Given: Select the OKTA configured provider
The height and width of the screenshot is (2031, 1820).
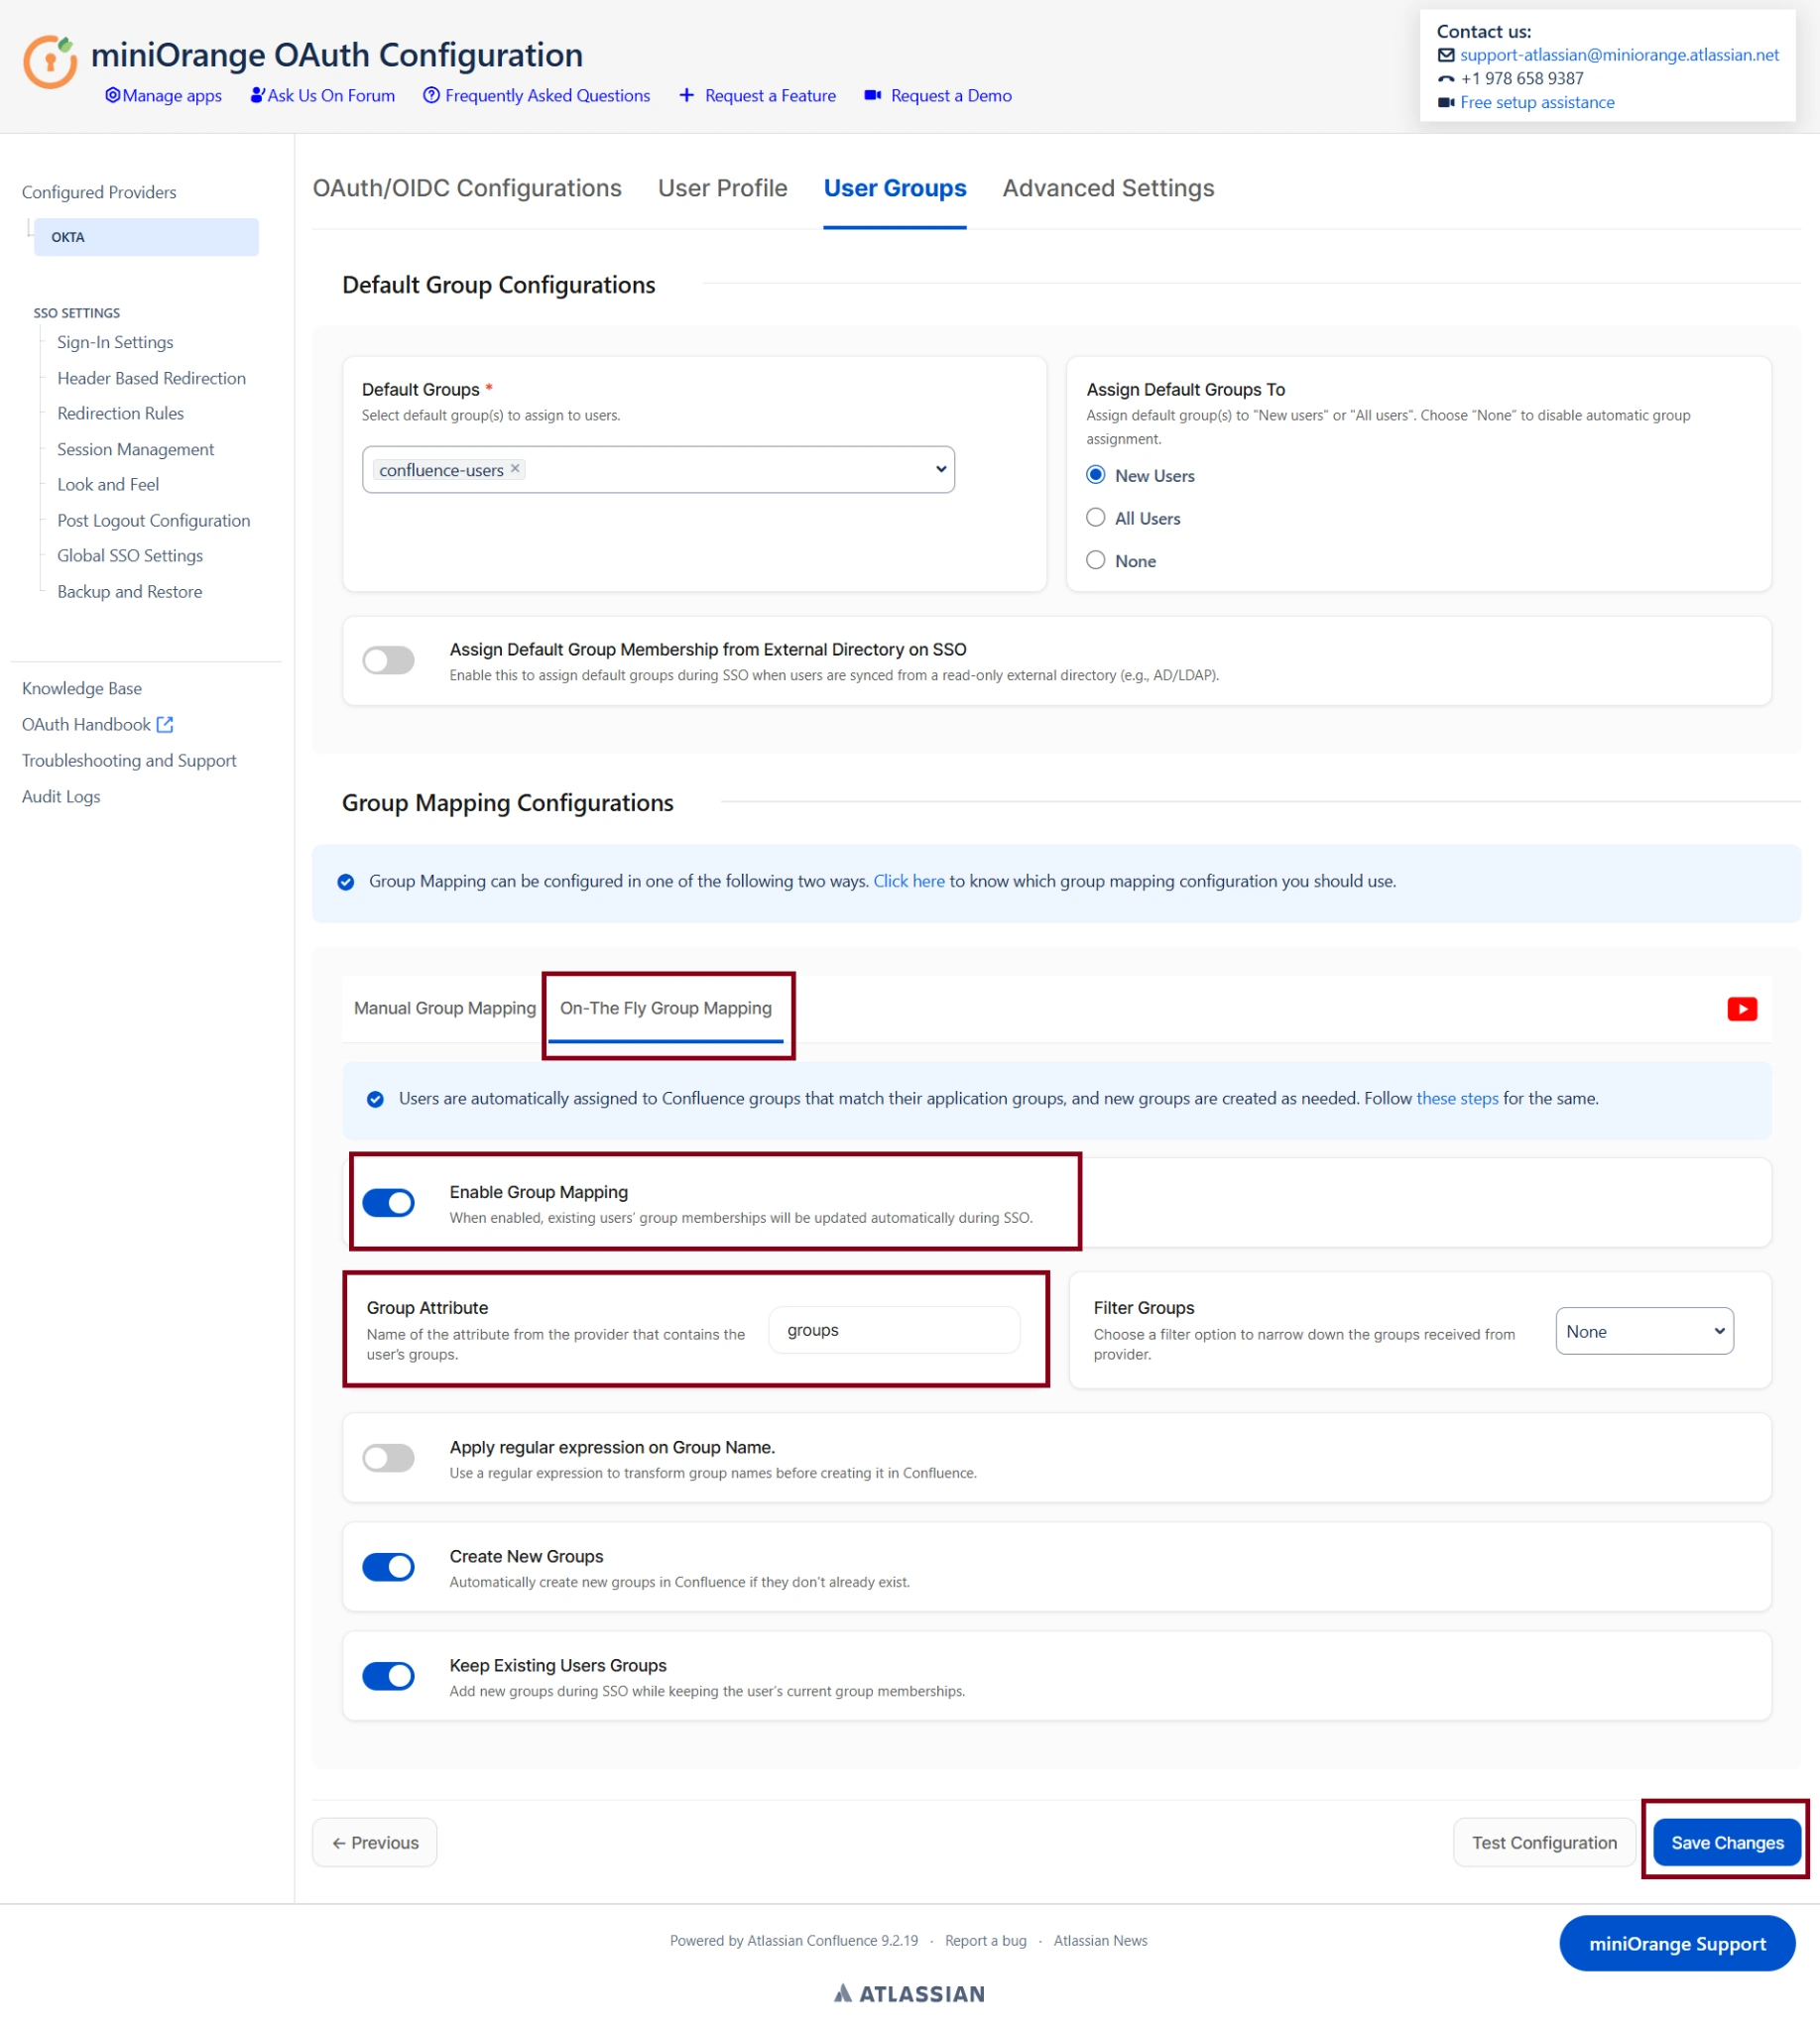Looking at the screenshot, I should [146, 237].
